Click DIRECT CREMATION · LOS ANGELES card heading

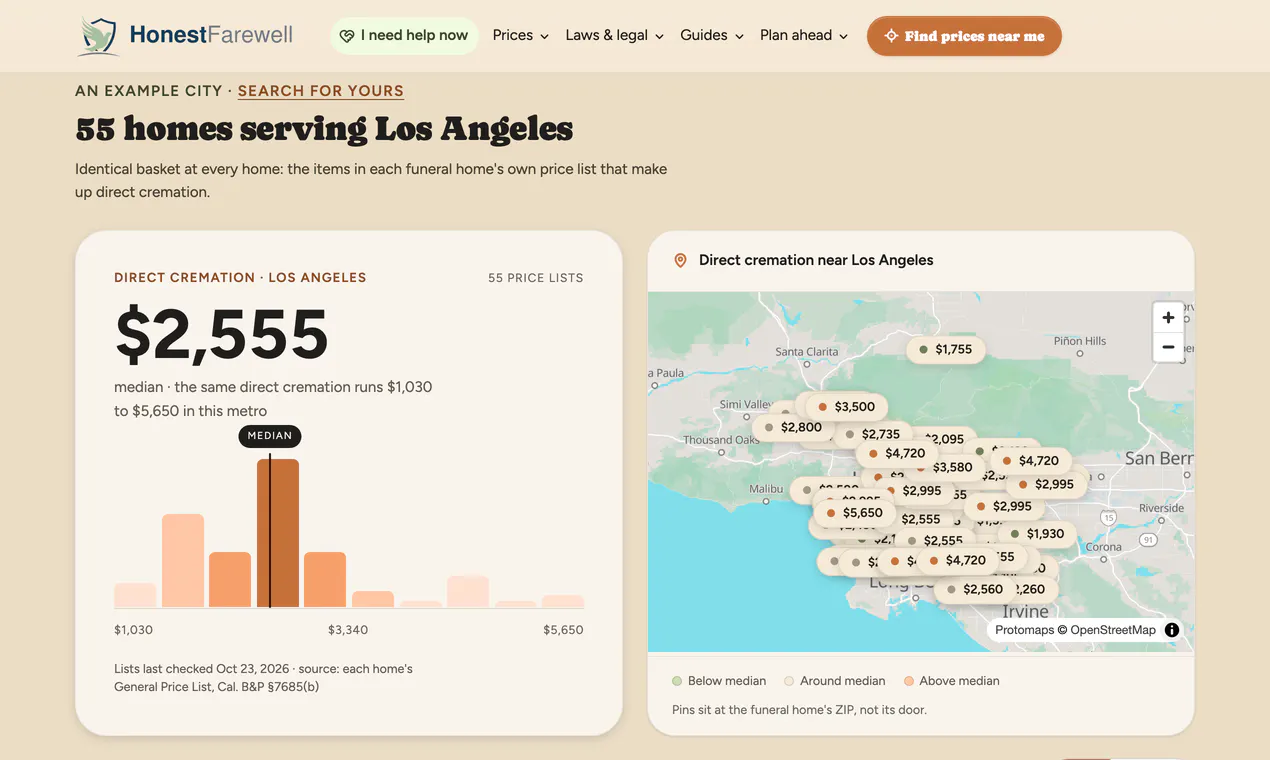click(240, 278)
